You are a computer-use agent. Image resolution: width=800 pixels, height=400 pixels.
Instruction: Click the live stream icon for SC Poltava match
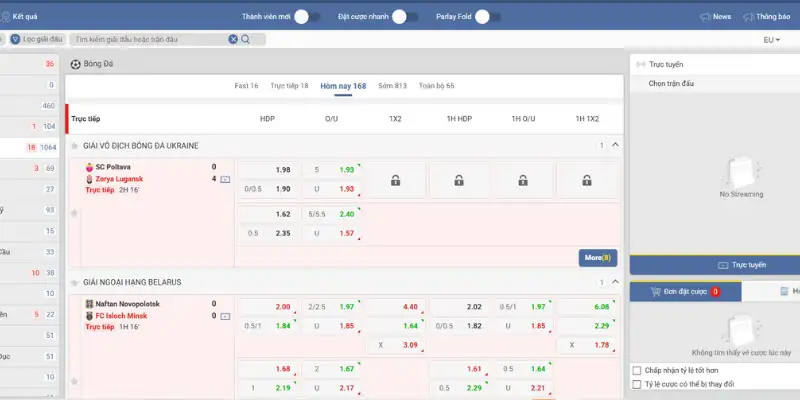(224, 179)
